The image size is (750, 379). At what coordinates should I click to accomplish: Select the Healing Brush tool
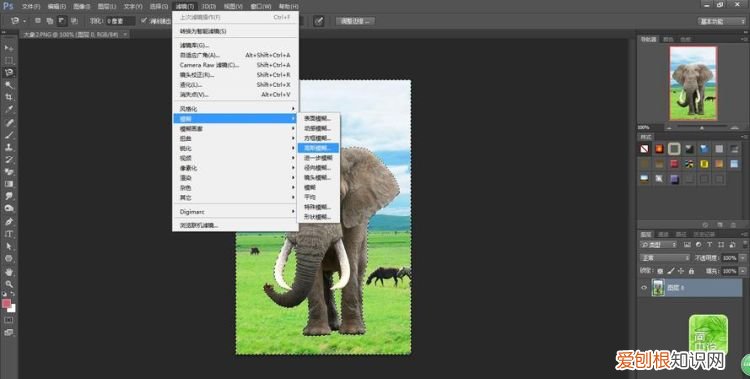click(x=9, y=123)
